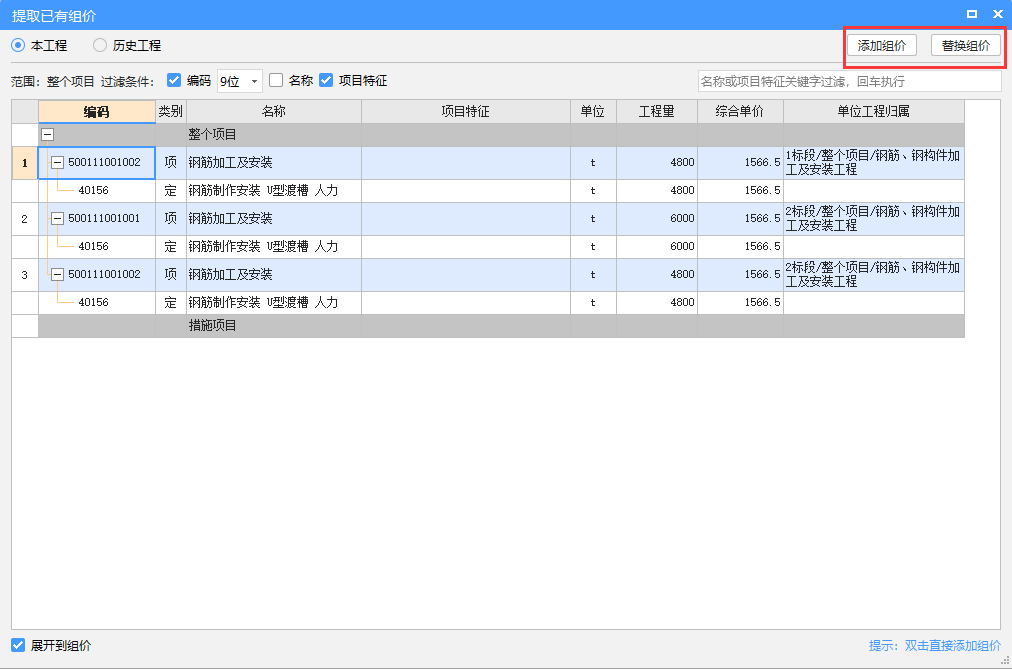Close the 提取已有组价 dialog
1012x669 pixels.
tap(997, 14)
